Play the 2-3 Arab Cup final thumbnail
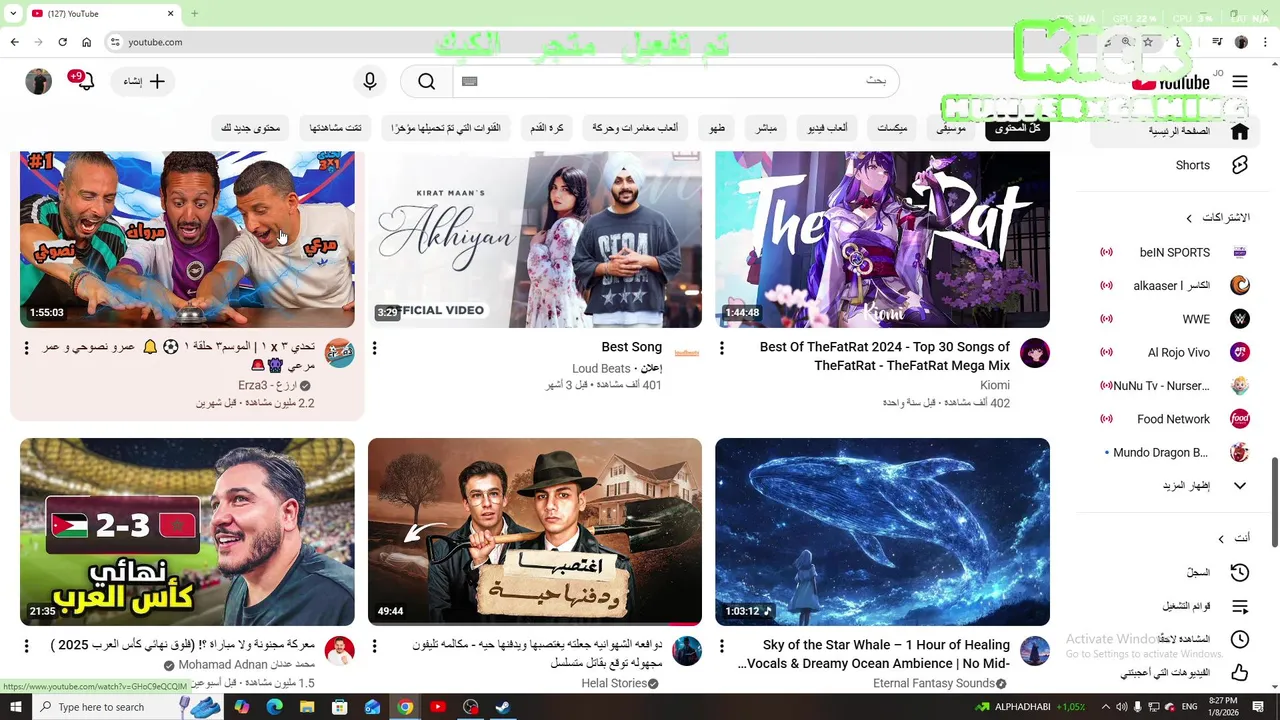The image size is (1280, 720). (x=187, y=532)
